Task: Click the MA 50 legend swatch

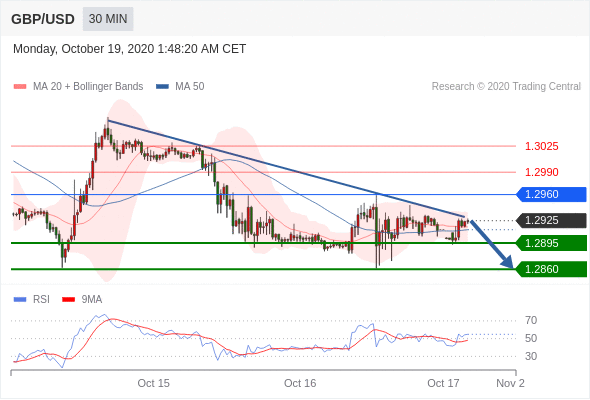Action: click(x=162, y=87)
